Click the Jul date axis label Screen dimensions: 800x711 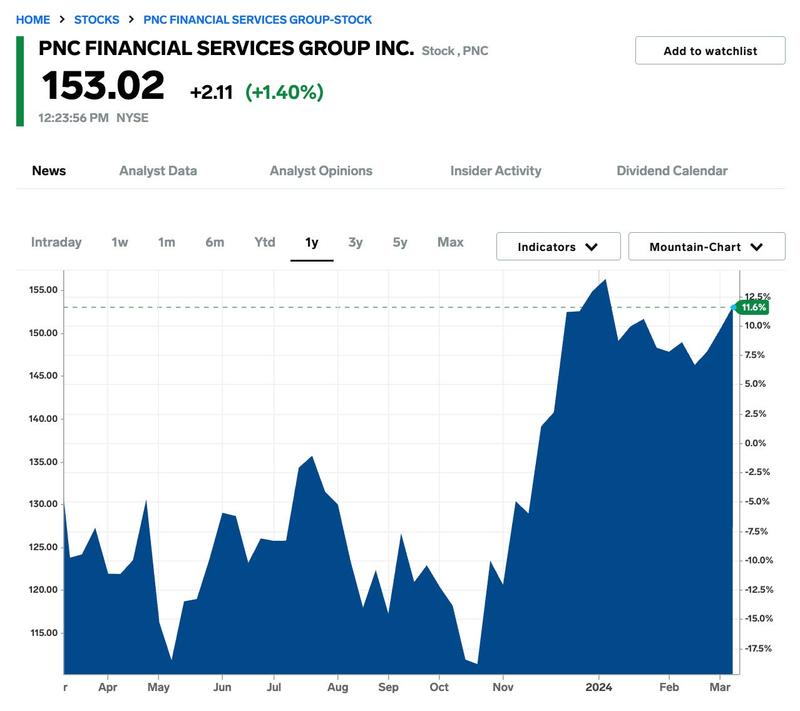[274, 688]
